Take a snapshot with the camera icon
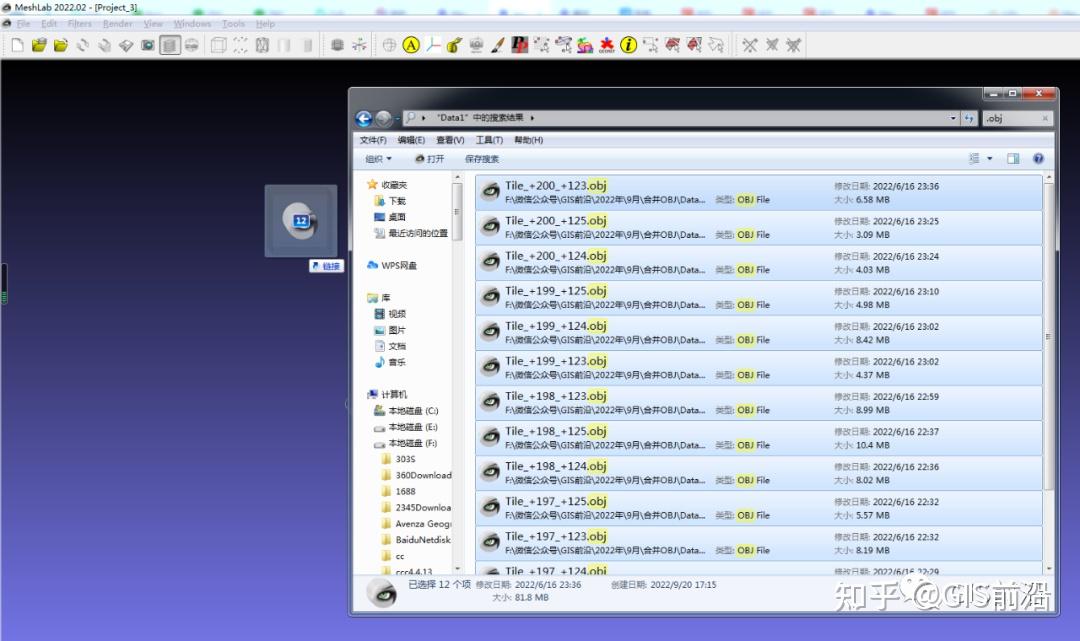Screen dimensions: 1080x641 tap(148, 45)
